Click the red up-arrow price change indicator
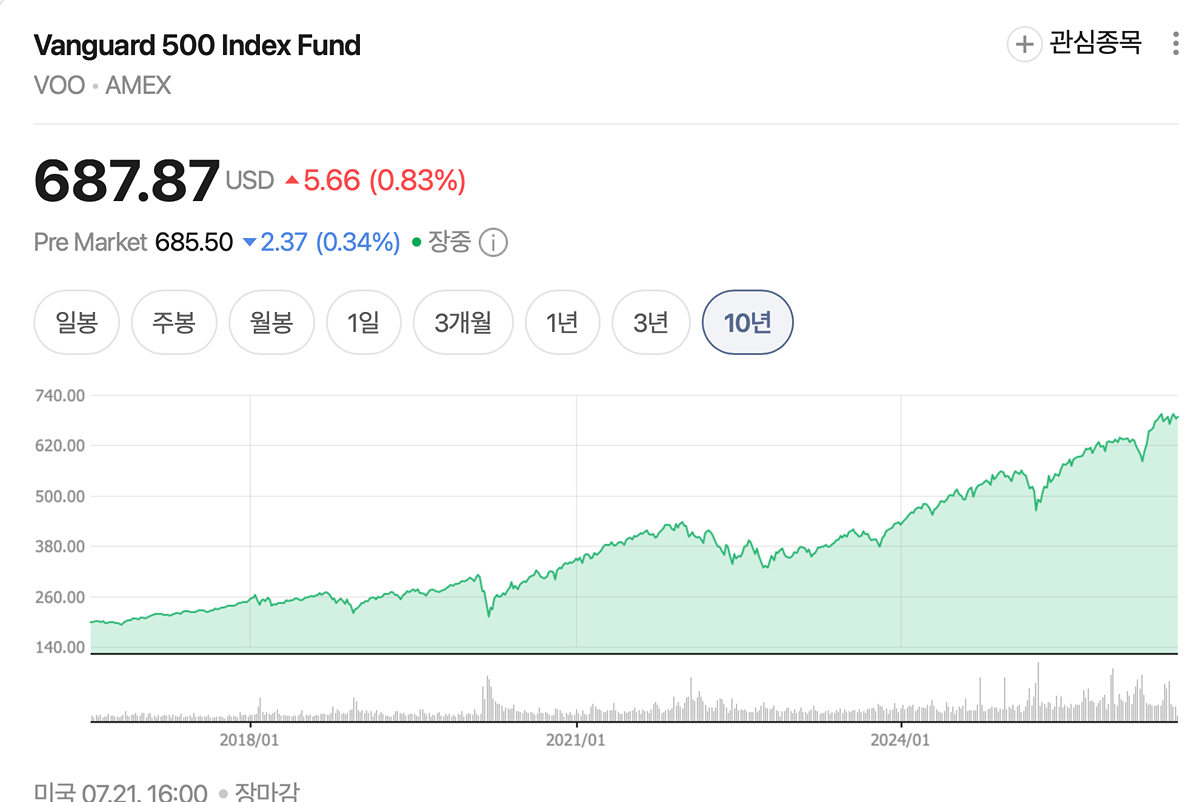This screenshot has width=1200, height=802. (292, 181)
